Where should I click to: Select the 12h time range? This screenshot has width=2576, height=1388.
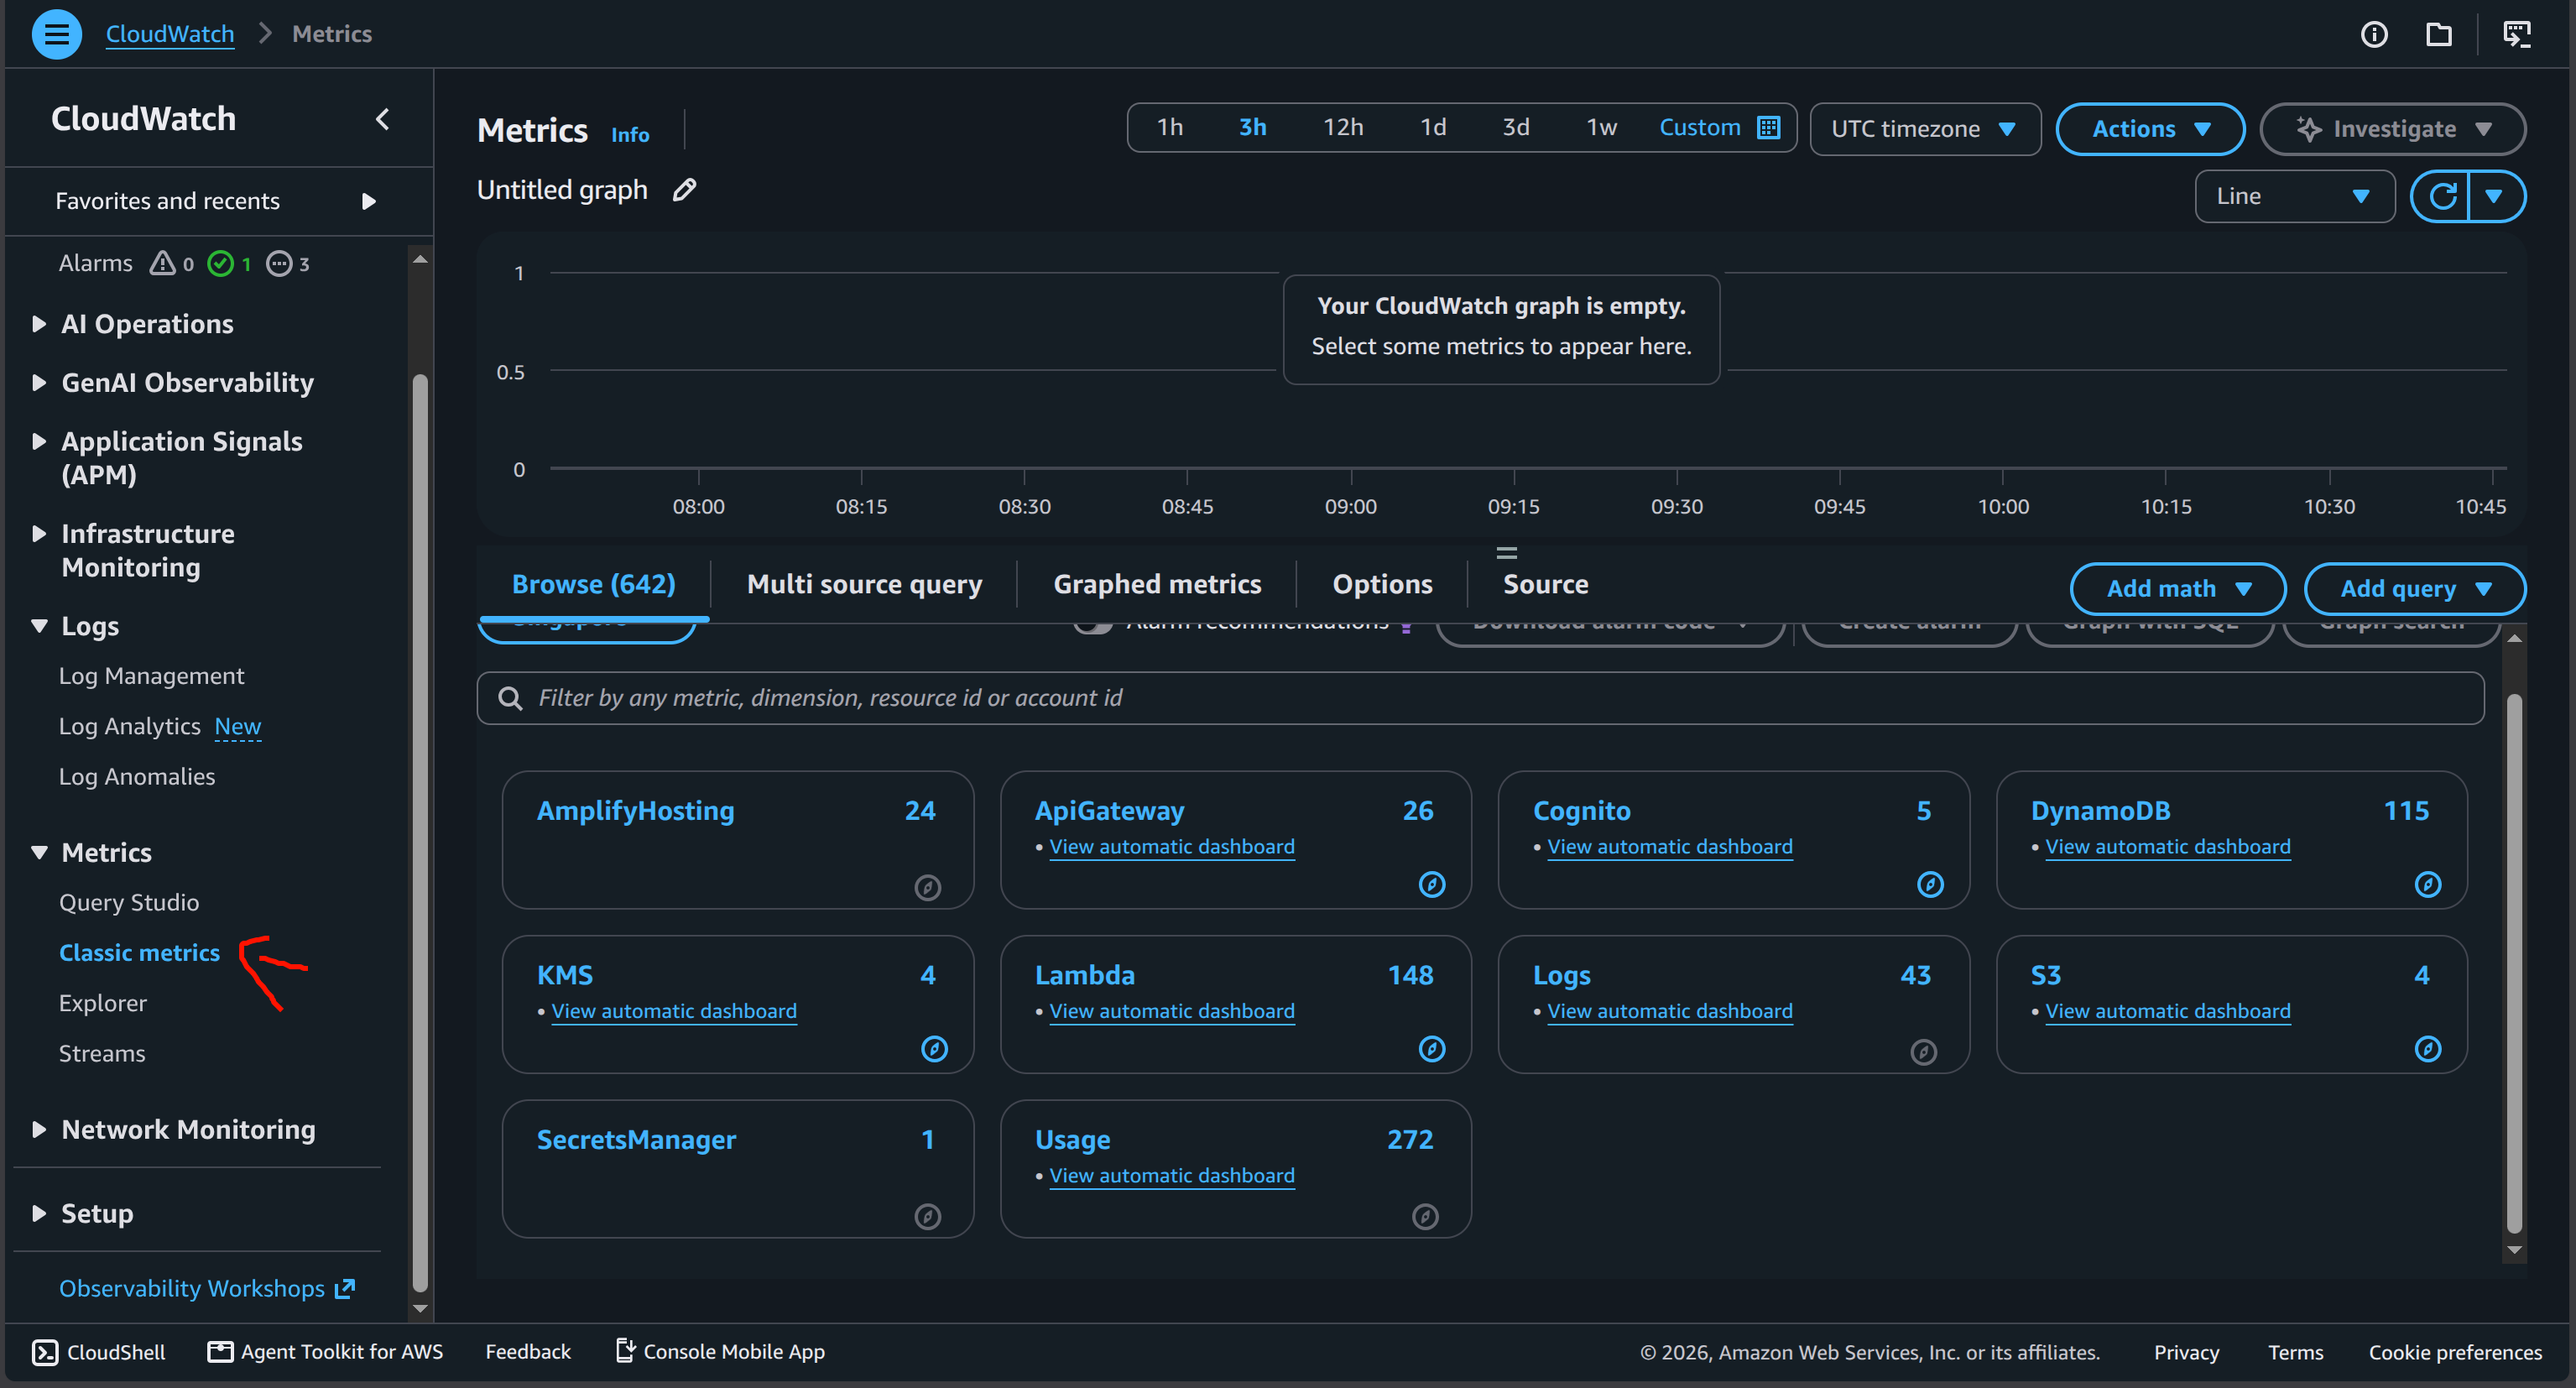tap(1342, 128)
